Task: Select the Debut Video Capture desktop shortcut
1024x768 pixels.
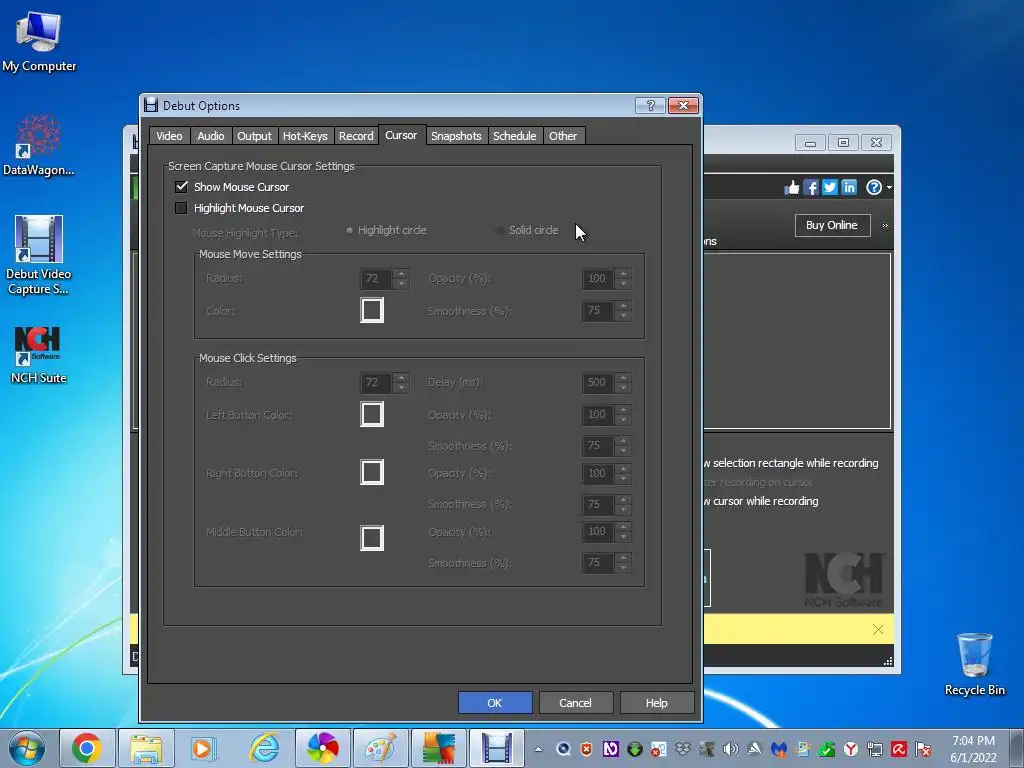Action: tap(39, 255)
